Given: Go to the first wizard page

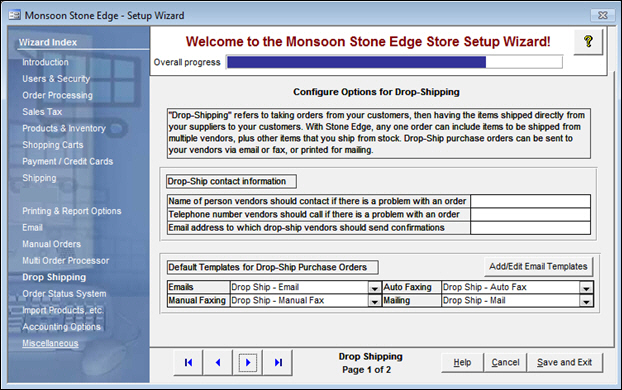Looking at the screenshot, I should 188,362.
